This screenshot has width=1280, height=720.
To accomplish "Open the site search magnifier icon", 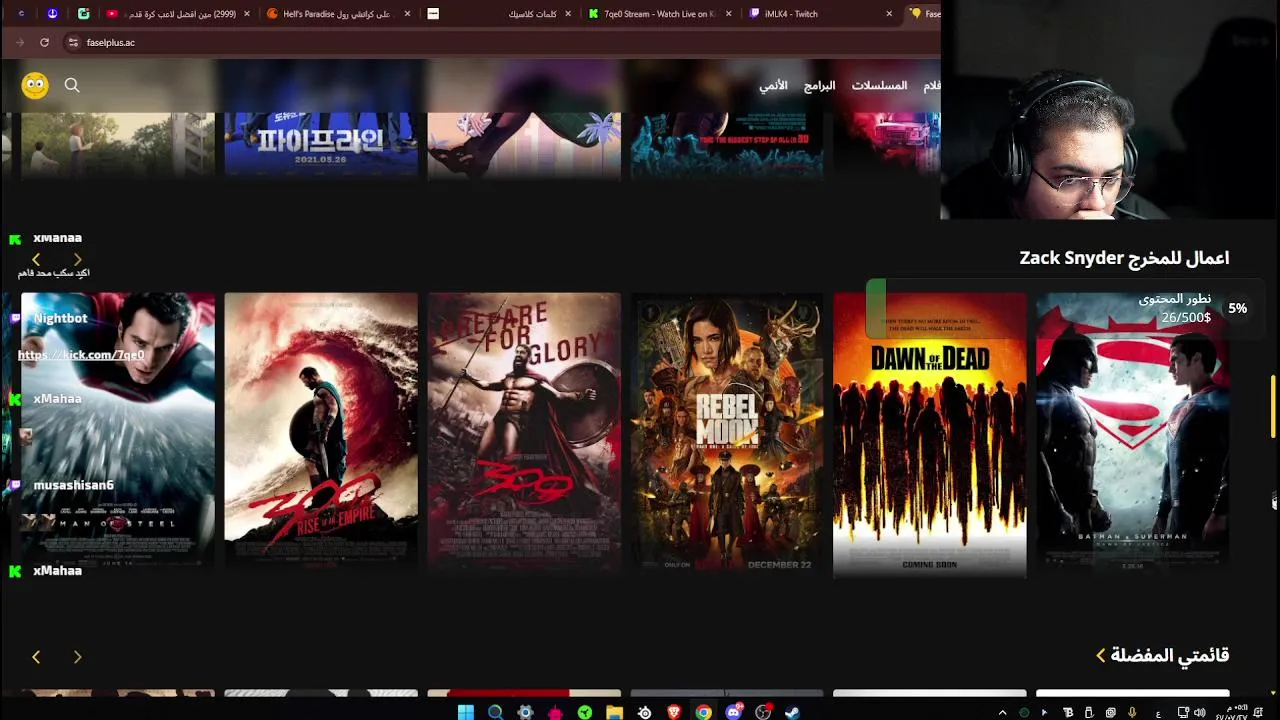I will [x=72, y=85].
